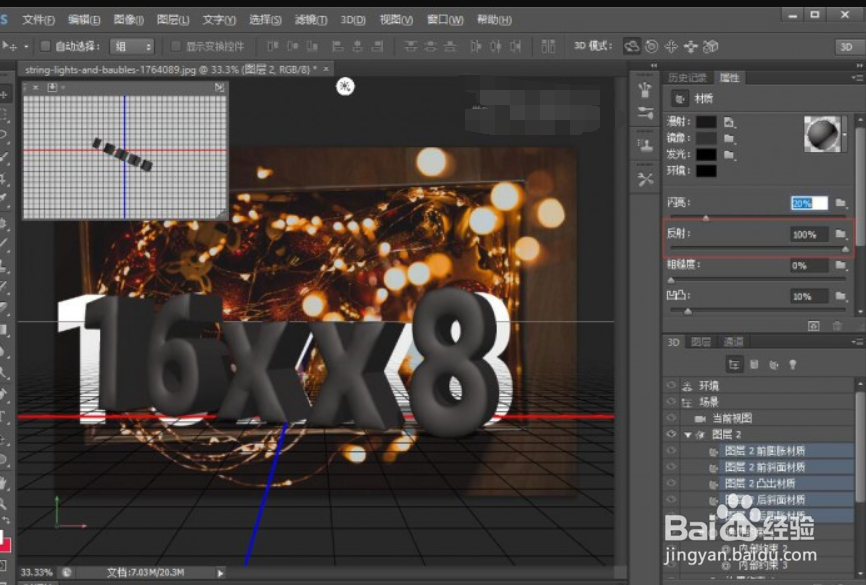The width and height of the screenshot is (866, 585).
Task: Open folder icon next to 发光 swatch
Action: click(729, 155)
